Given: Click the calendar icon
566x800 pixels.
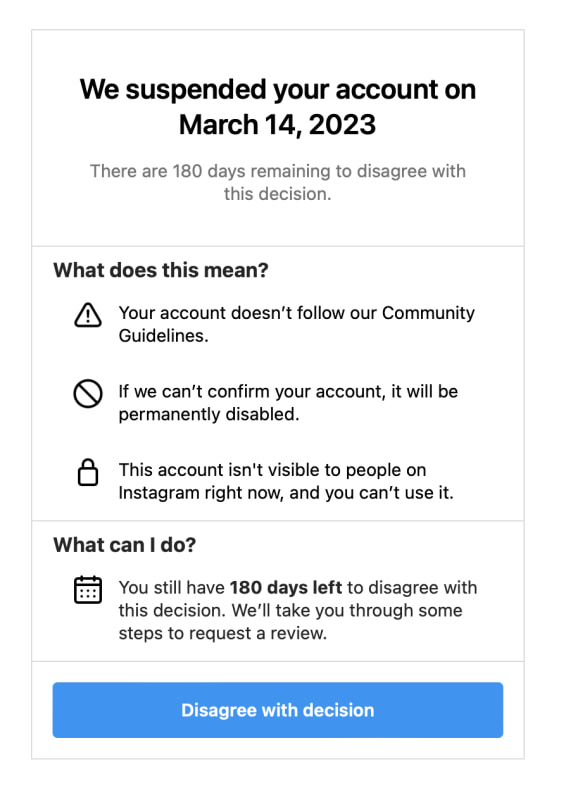Looking at the screenshot, I should [88, 590].
